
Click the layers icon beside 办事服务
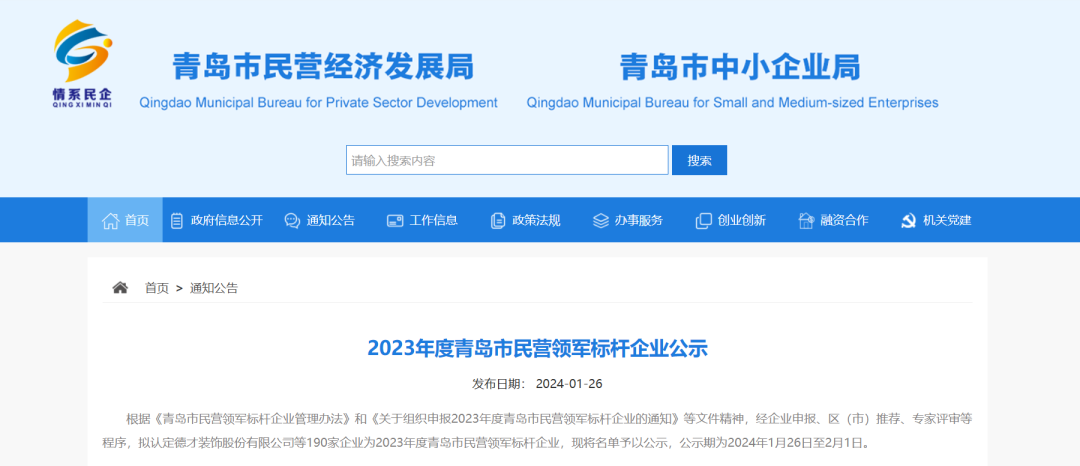[x=600, y=220]
